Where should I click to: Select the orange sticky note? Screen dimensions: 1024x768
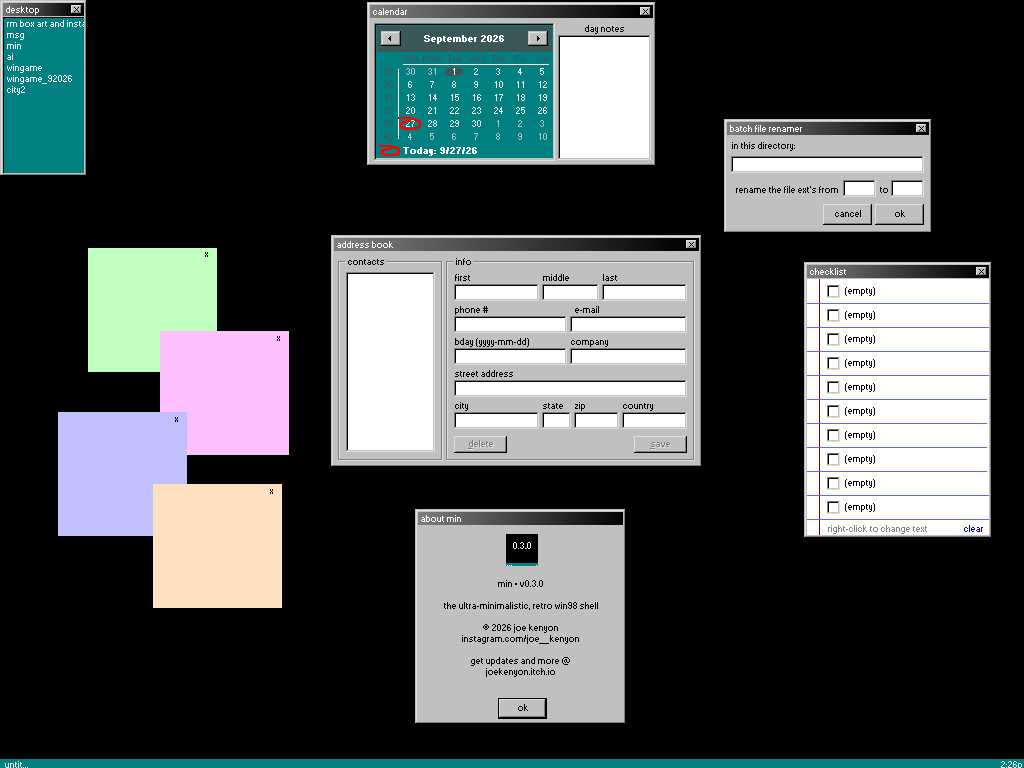pyautogui.click(x=217, y=546)
